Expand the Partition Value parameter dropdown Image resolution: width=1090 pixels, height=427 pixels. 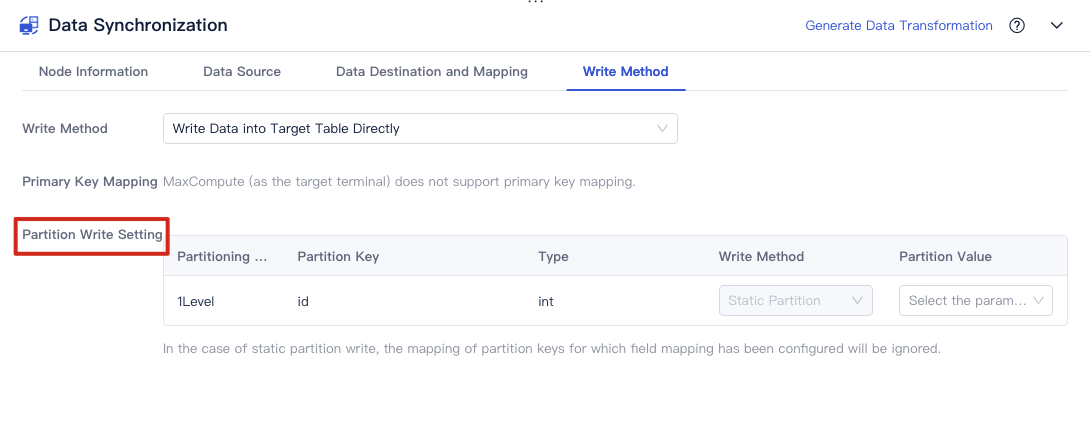click(x=975, y=301)
